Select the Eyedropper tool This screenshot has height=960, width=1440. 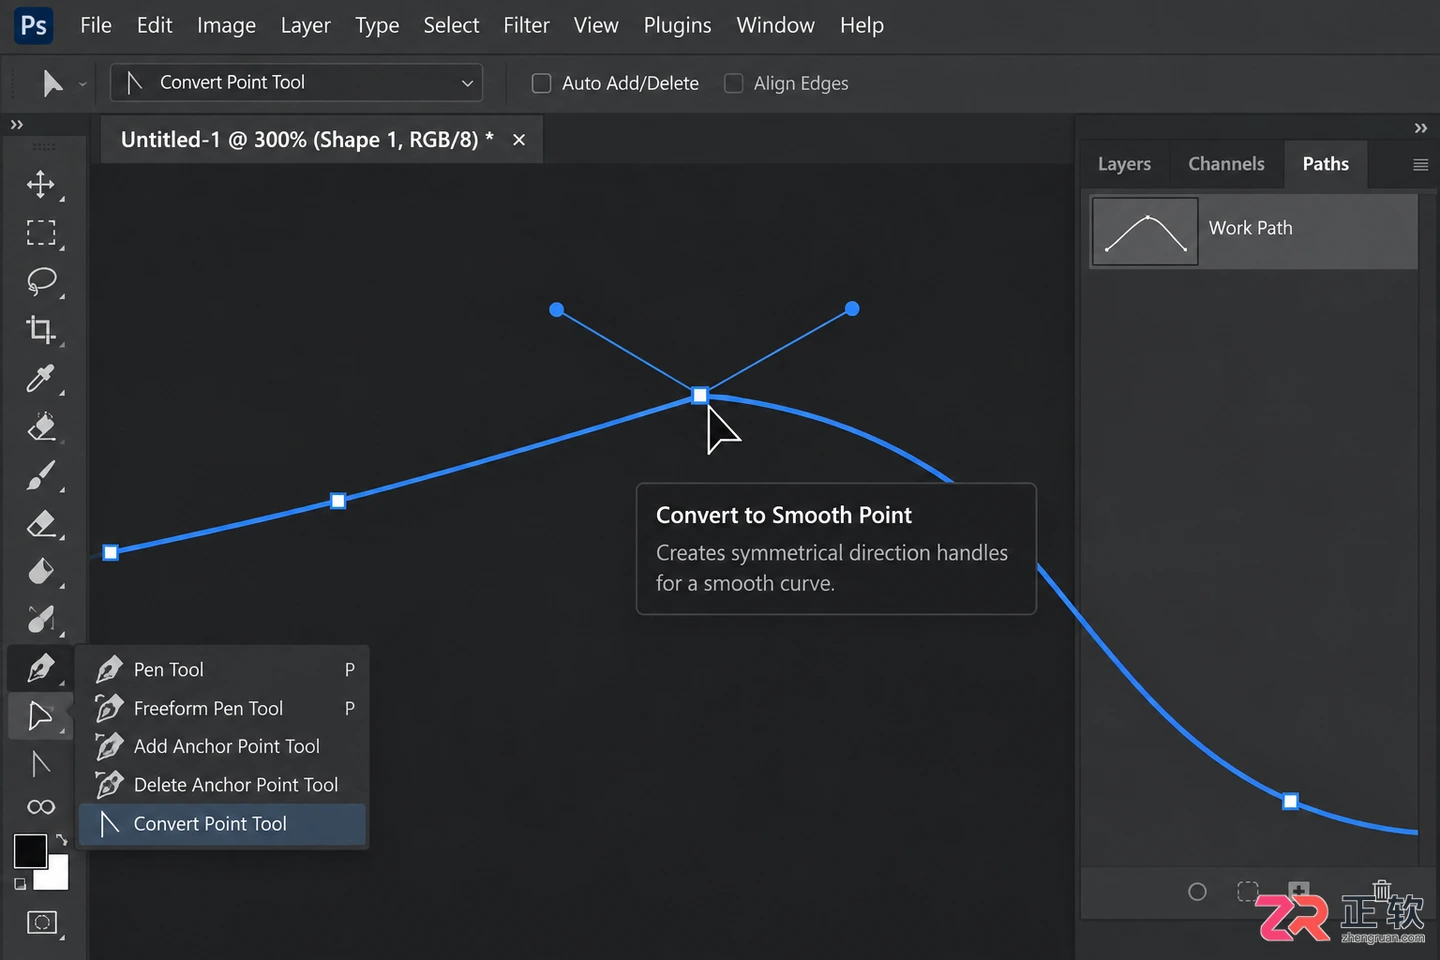tap(41, 378)
